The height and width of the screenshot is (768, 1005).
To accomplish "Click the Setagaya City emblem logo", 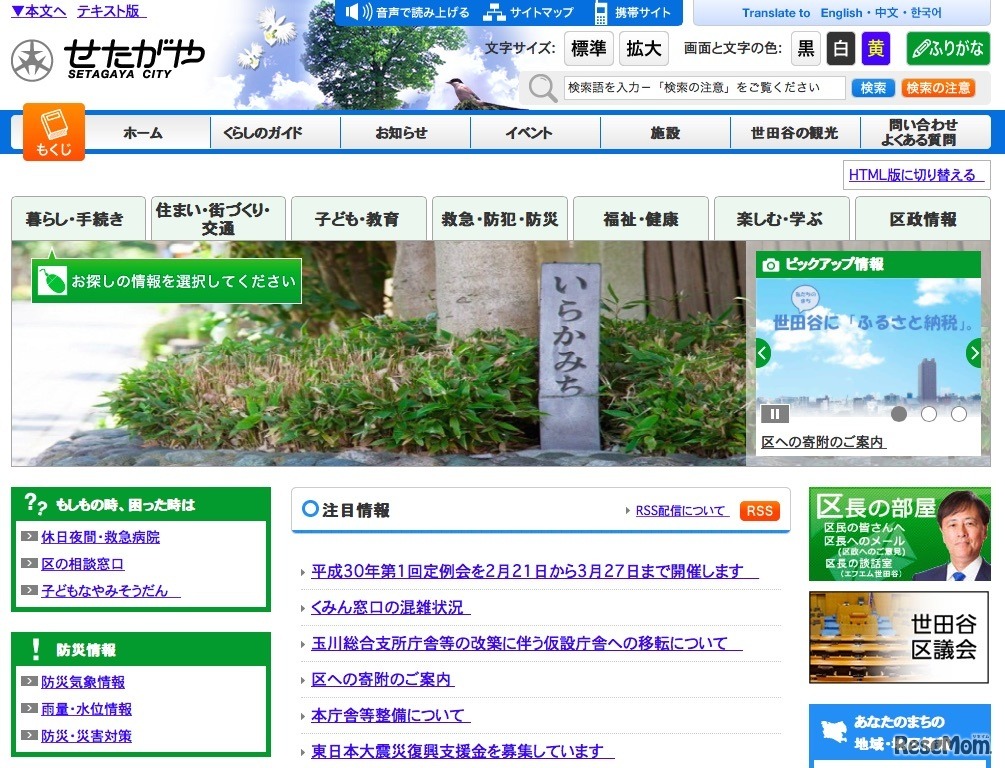I will pos(32,59).
